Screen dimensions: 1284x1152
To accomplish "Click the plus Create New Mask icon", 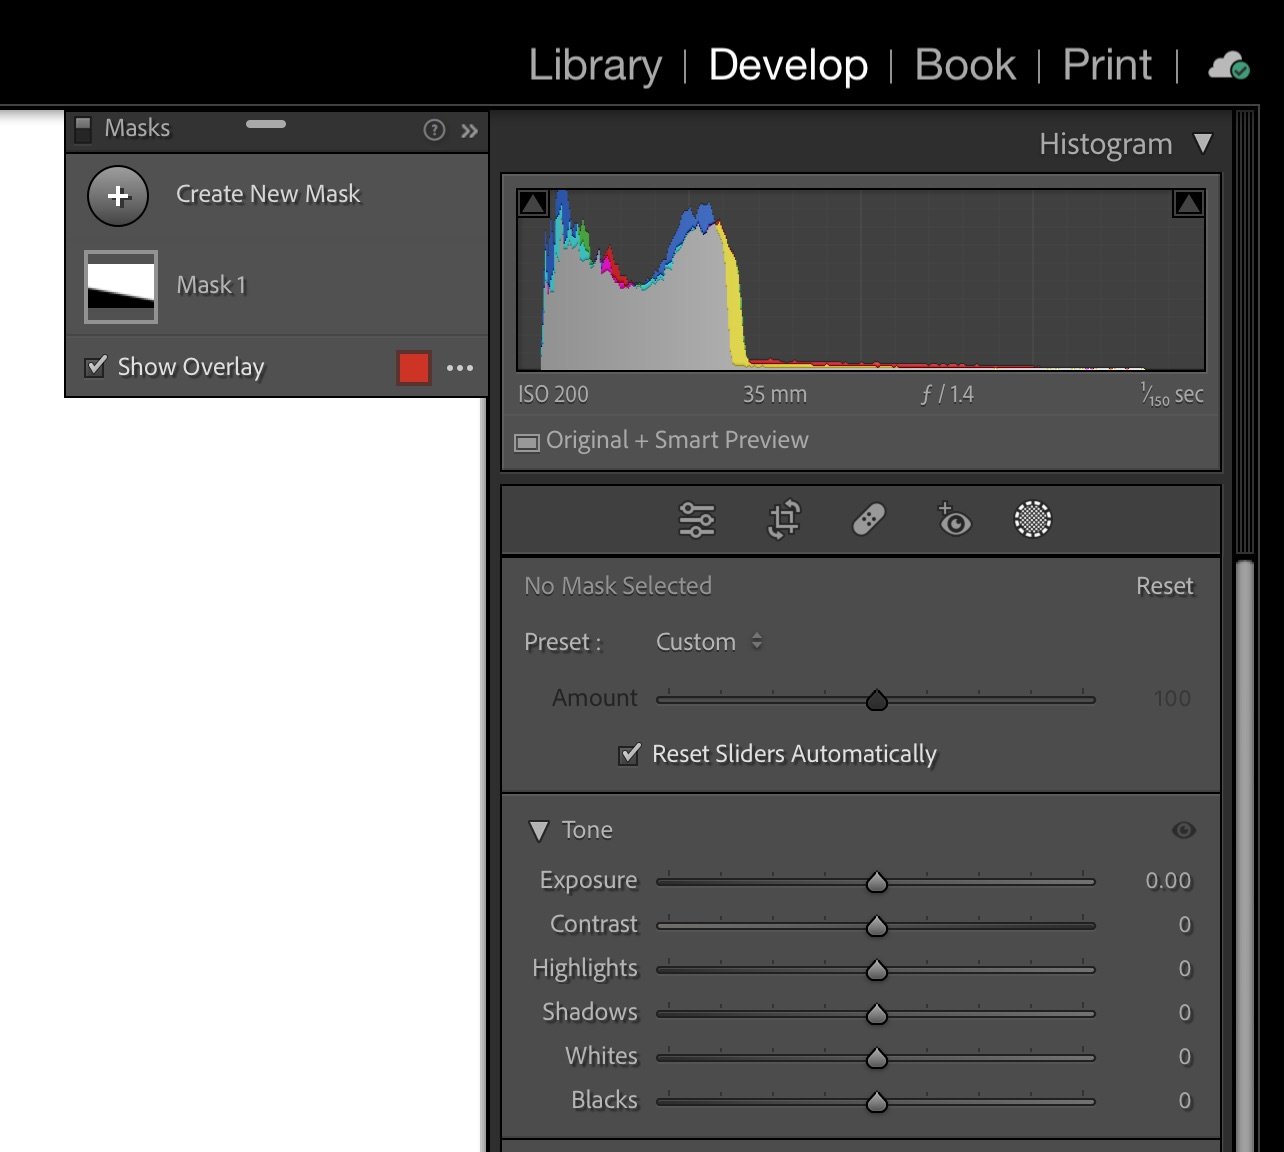I will 118,196.
